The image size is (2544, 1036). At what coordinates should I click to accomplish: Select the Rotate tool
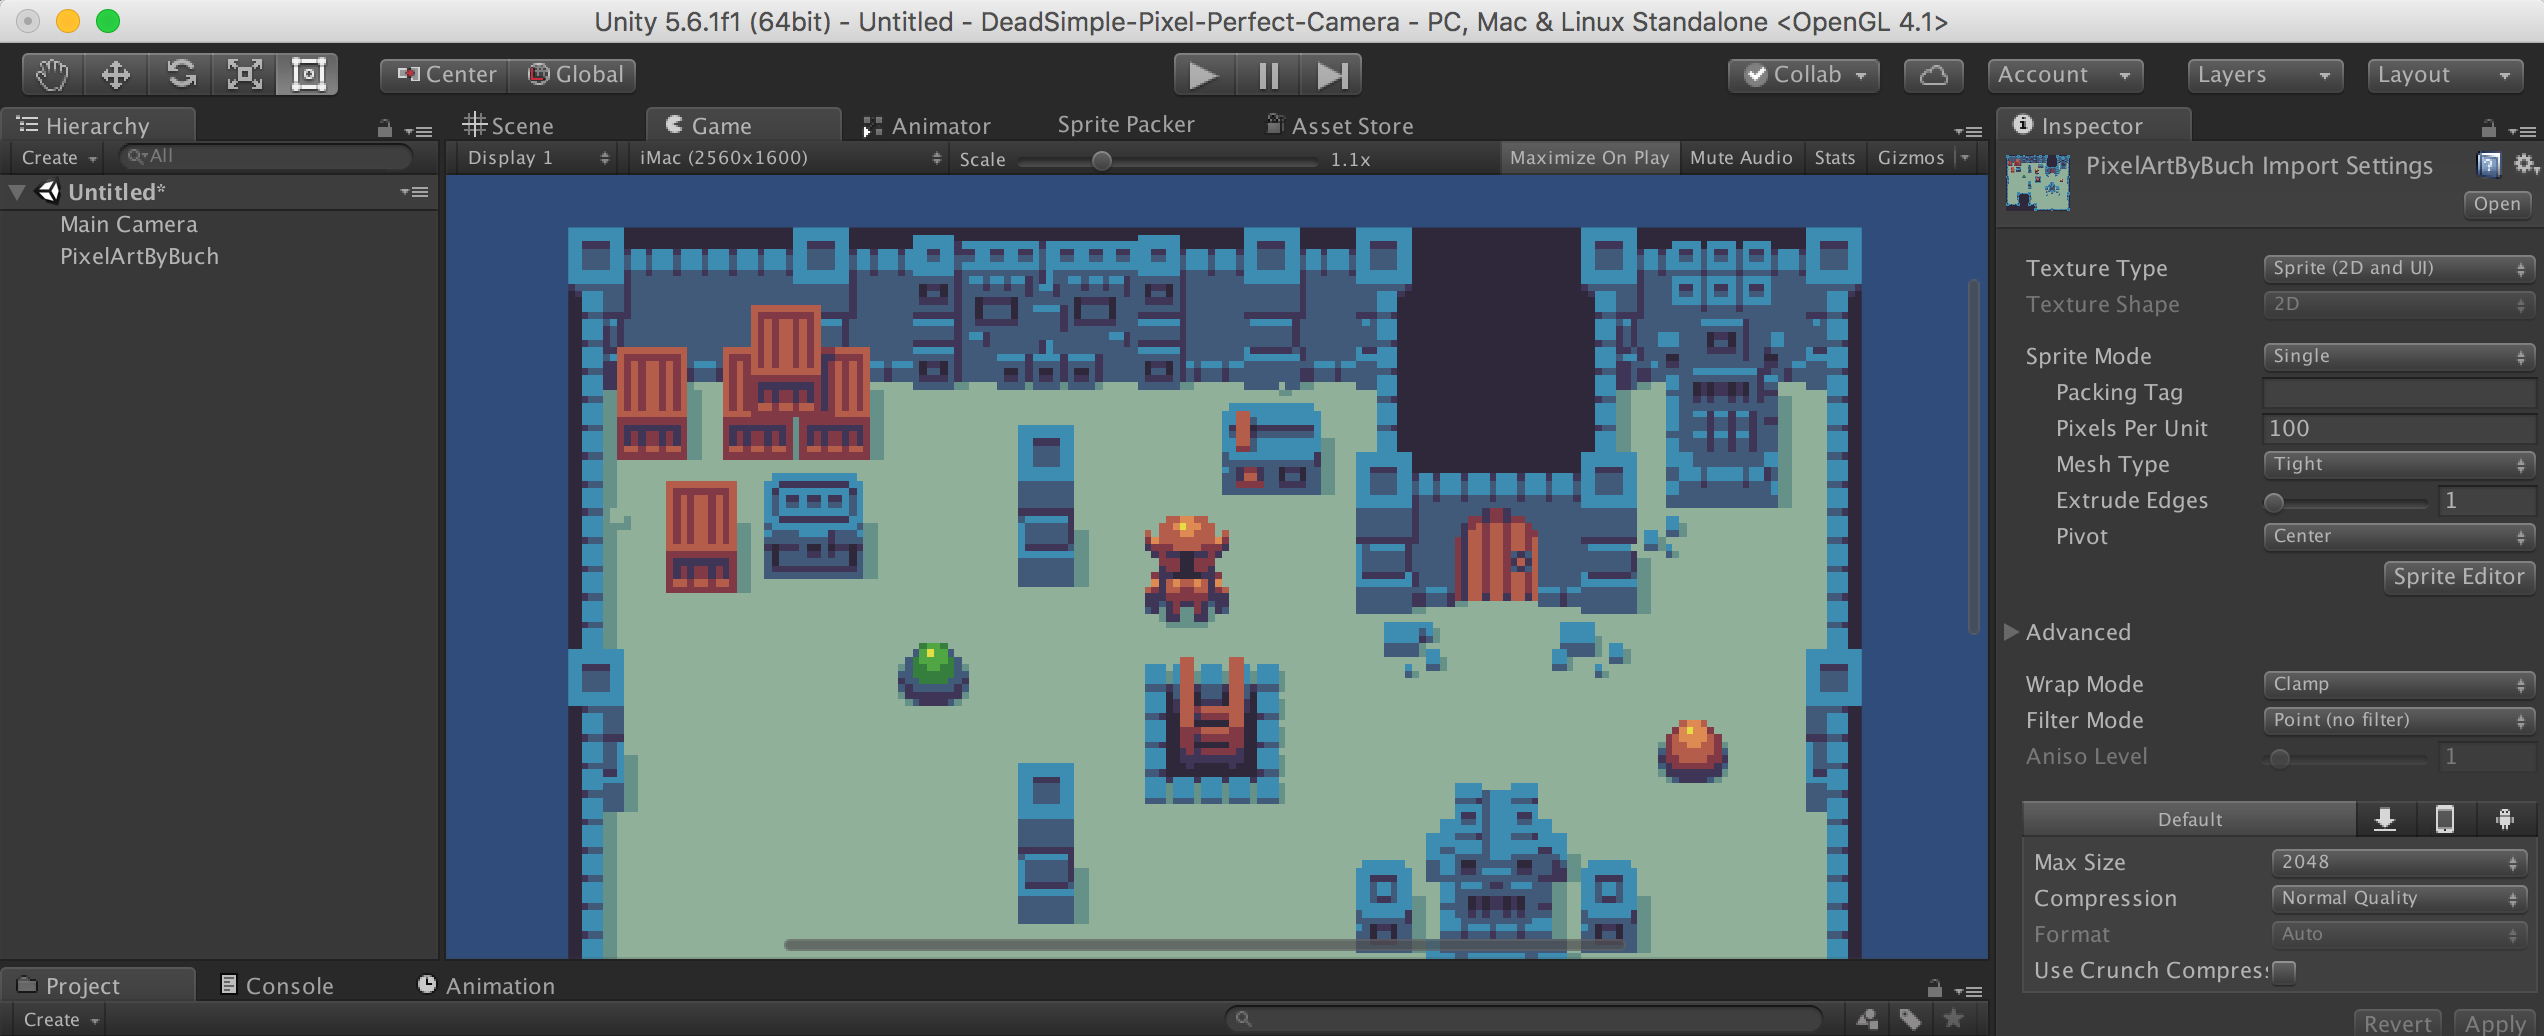point(181,75)
